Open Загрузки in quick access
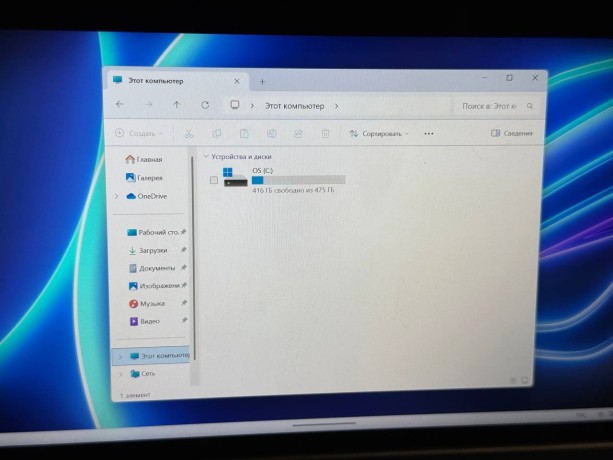 click(152, 250)
